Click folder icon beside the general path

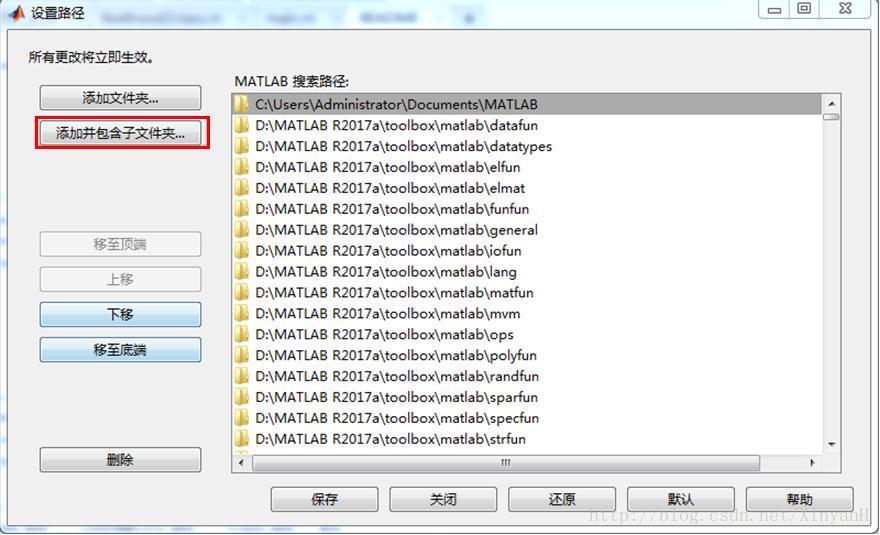click(242, 230)
